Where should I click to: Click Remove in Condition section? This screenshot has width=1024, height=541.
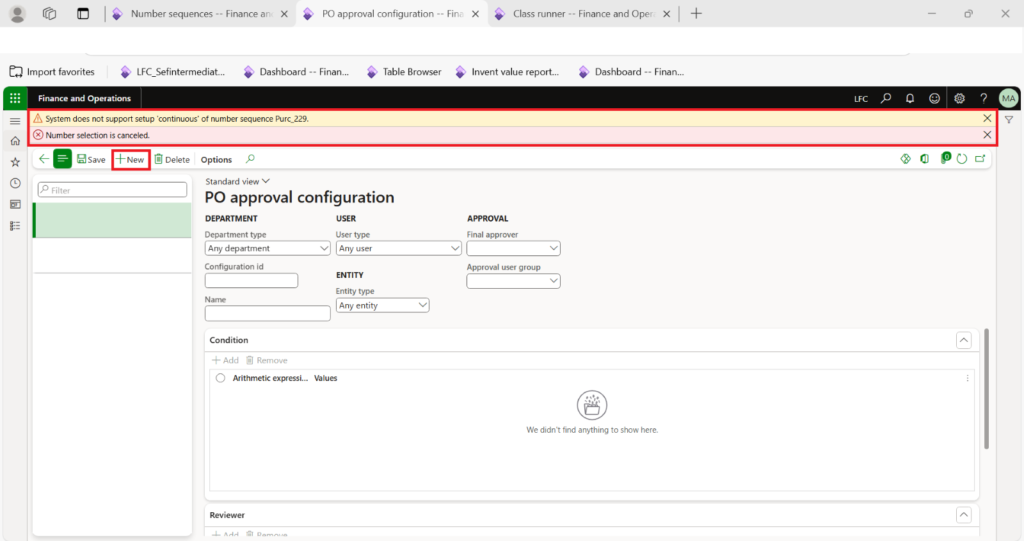click(x=266, y=360)
